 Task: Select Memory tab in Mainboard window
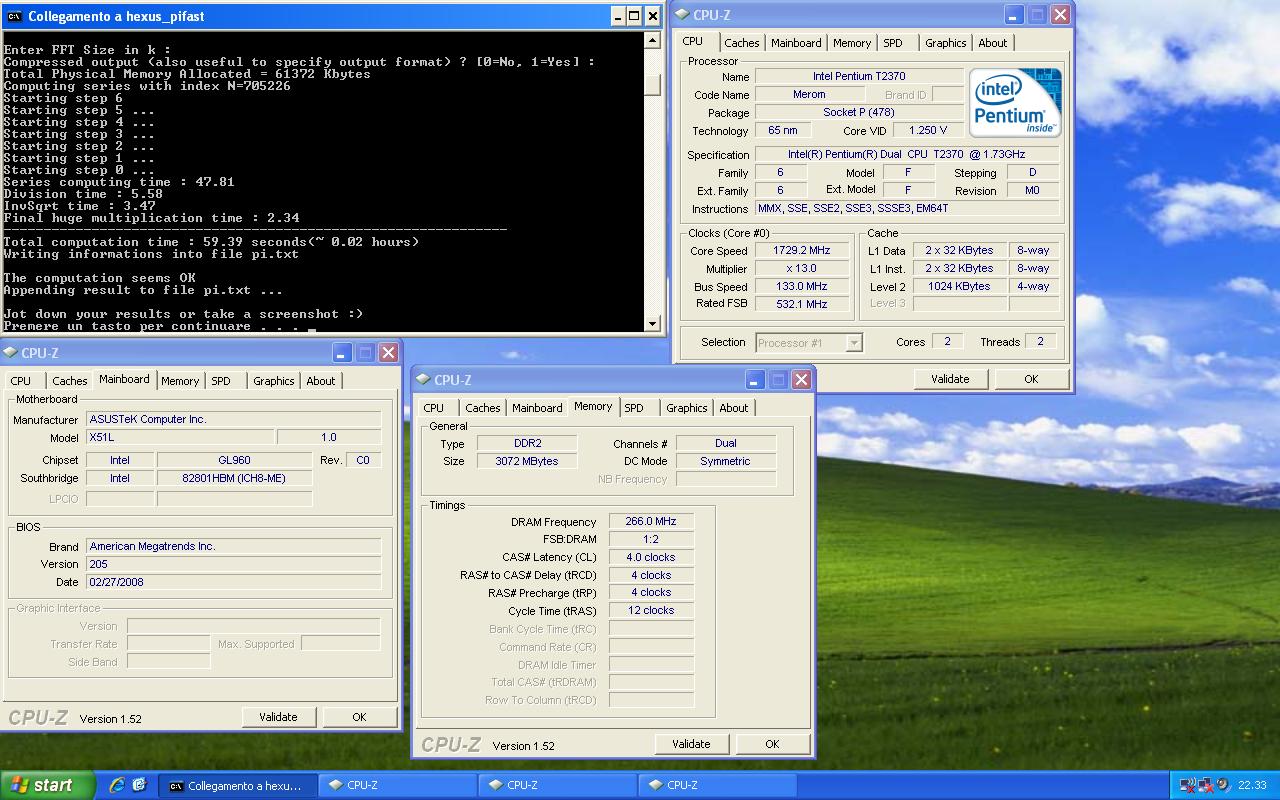180,381
